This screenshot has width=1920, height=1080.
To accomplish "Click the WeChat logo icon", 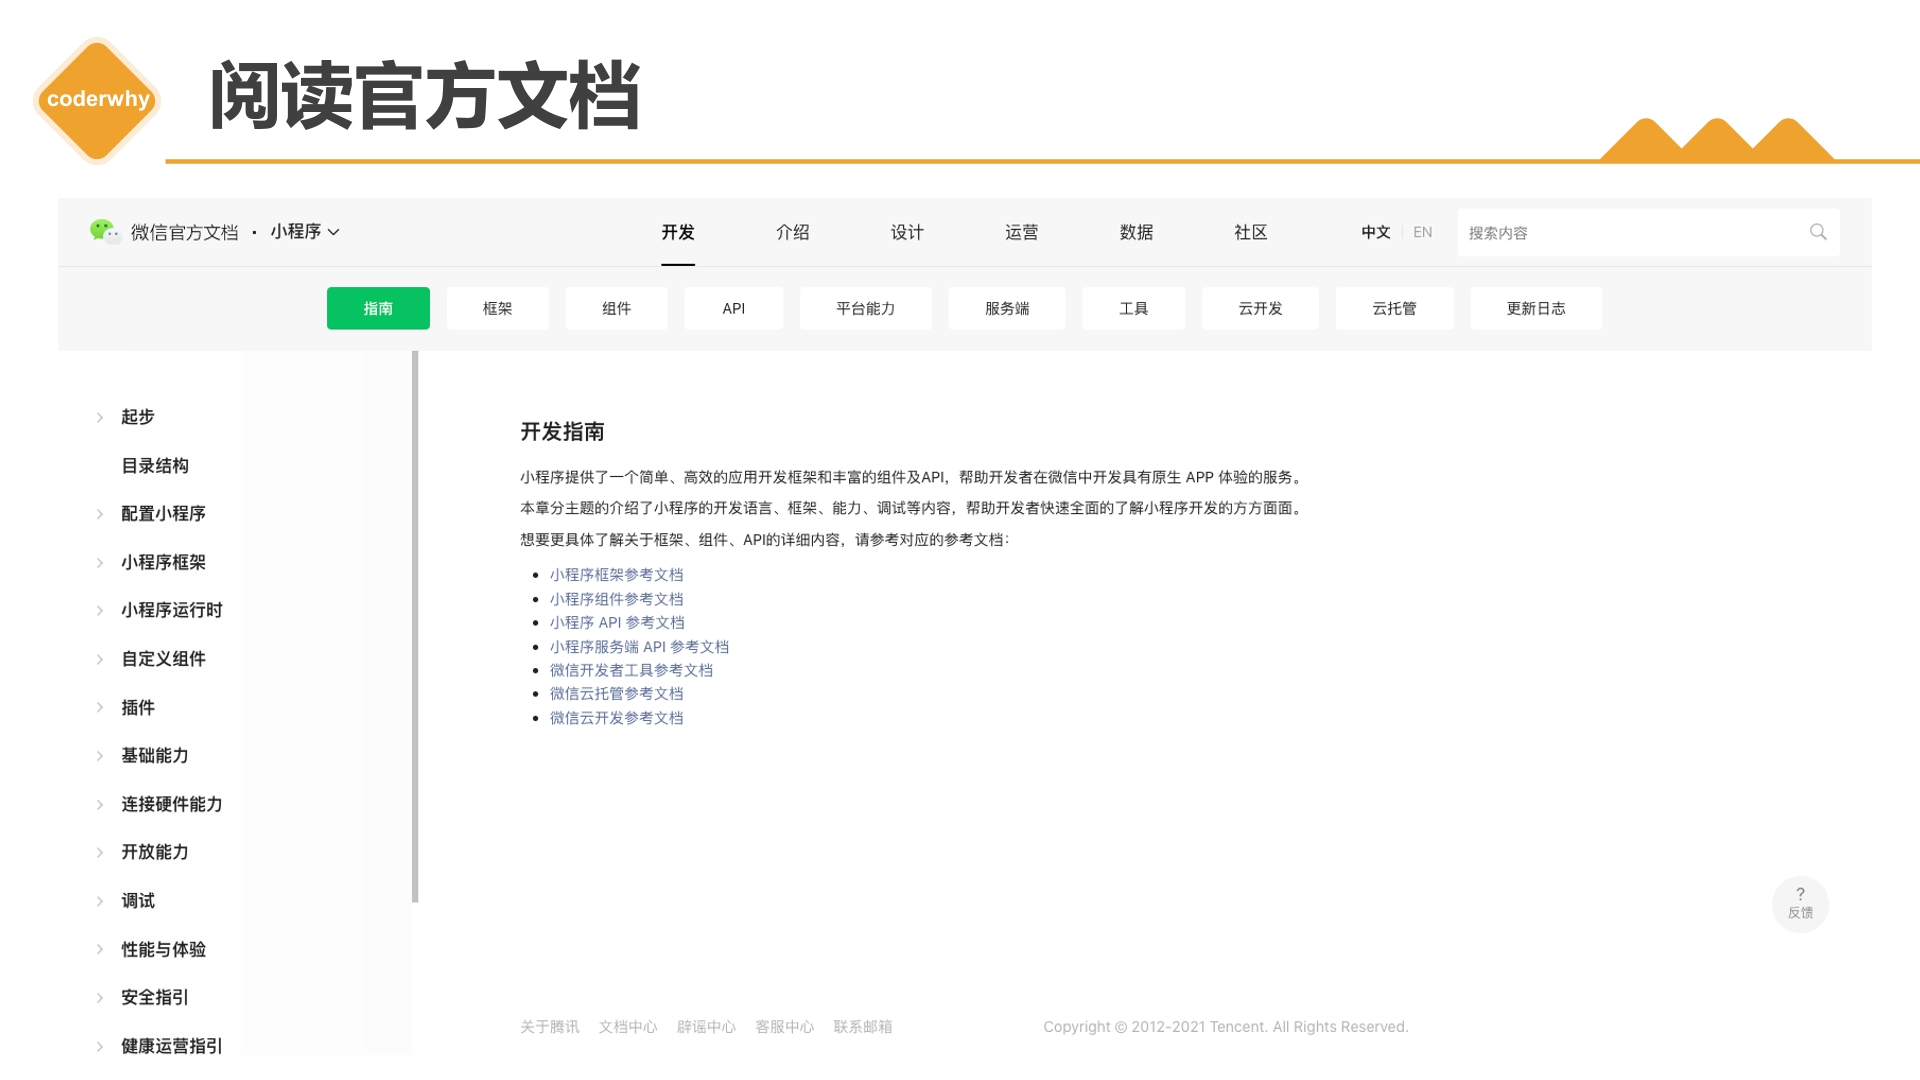I will pyautogui.click(x=104, y=232).
